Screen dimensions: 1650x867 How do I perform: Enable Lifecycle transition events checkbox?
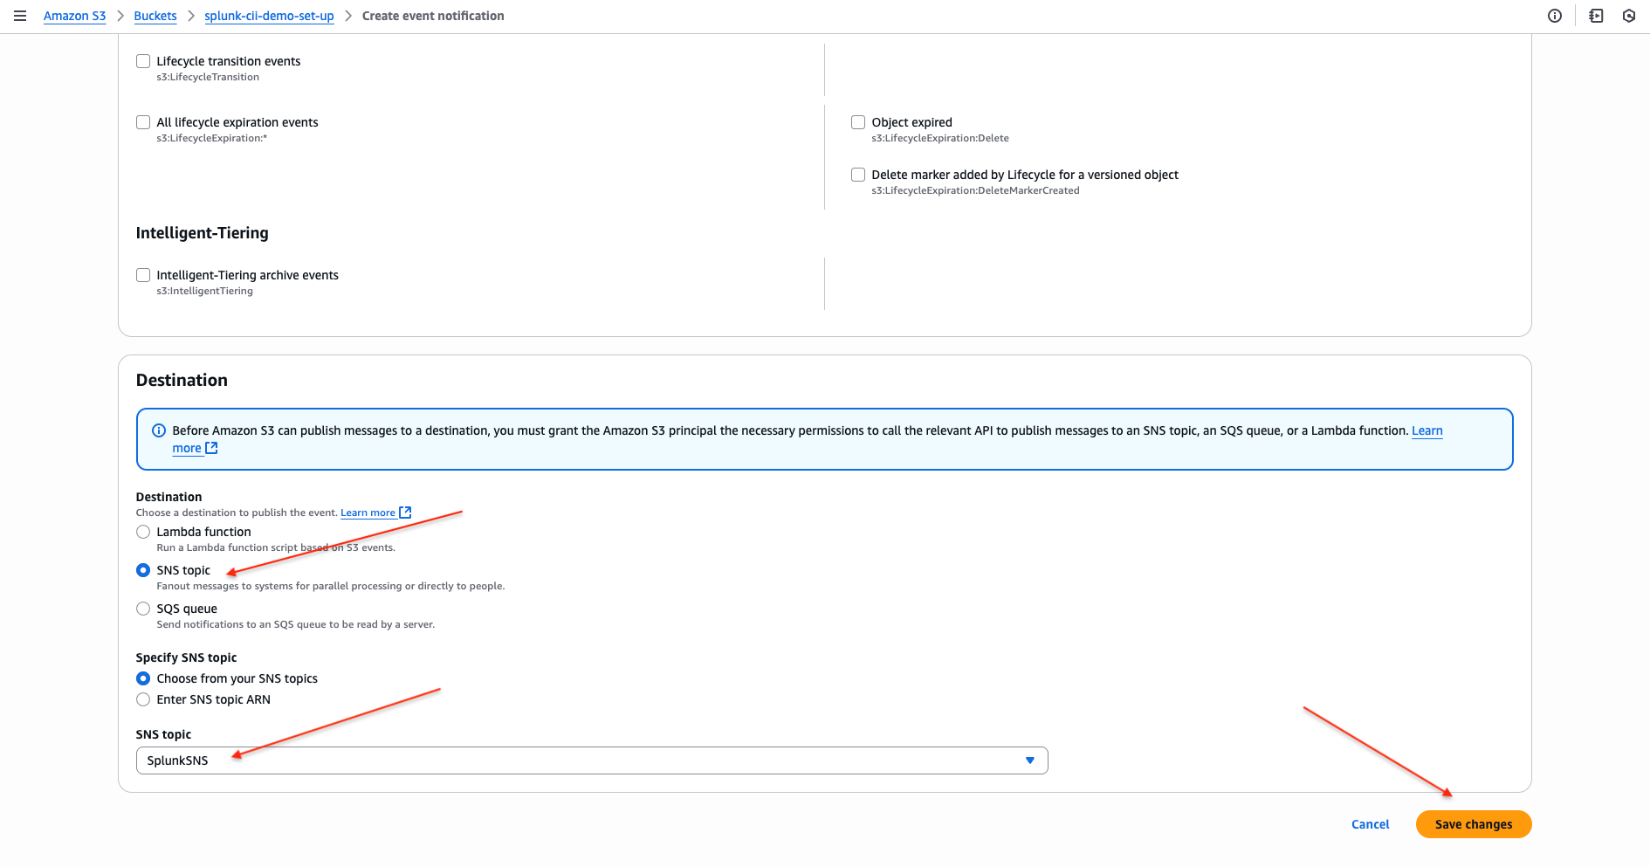pyautogui.click(x=143, y=62)
